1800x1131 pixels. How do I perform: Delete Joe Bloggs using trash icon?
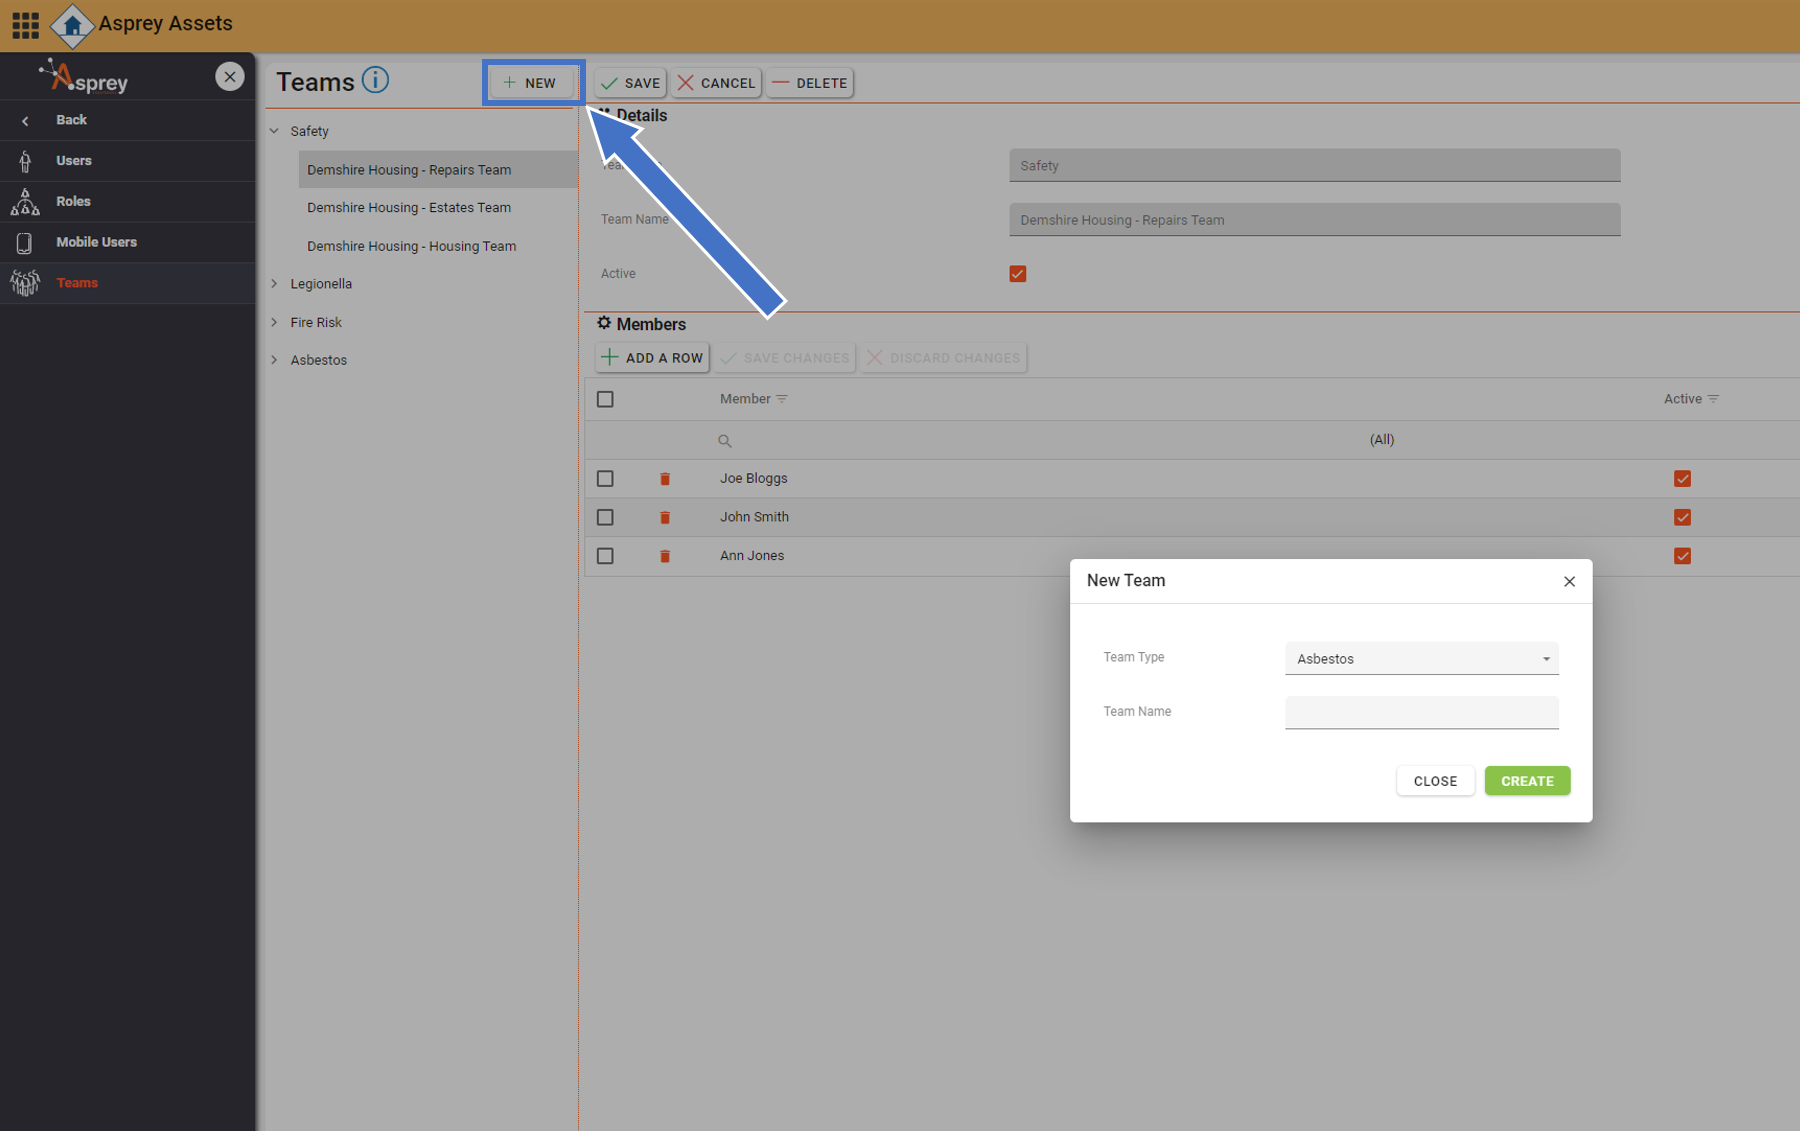coord(665,479)
